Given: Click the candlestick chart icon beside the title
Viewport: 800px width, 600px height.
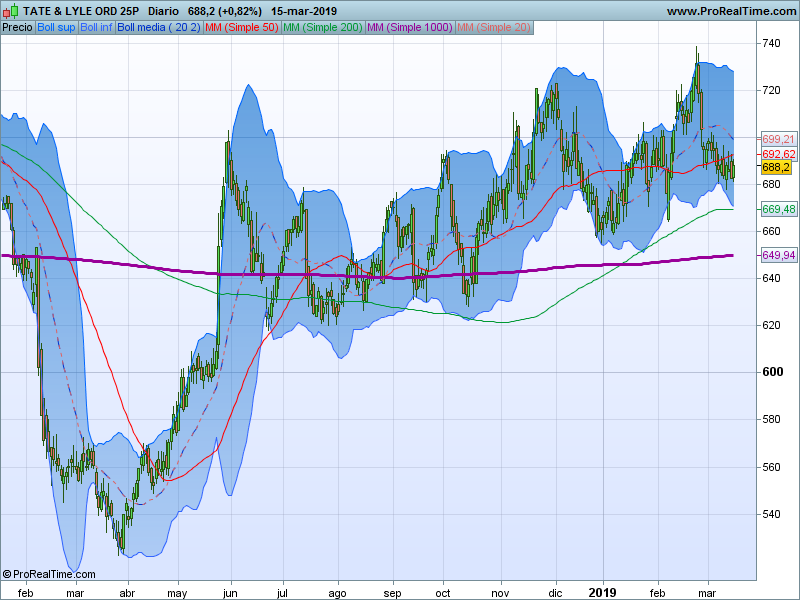Looking at the screenshot, I should (x=10, y=11).
